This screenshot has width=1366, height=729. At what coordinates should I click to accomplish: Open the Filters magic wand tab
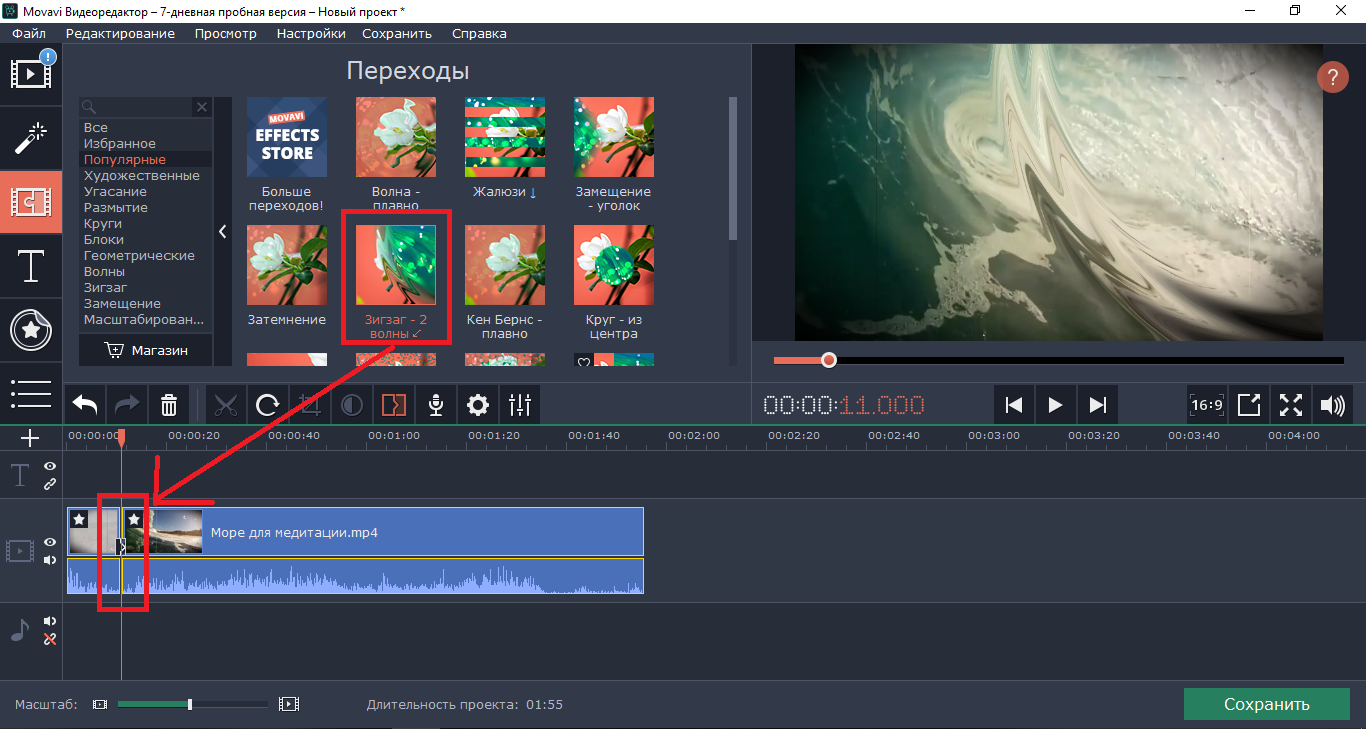(x=31, y=137)
